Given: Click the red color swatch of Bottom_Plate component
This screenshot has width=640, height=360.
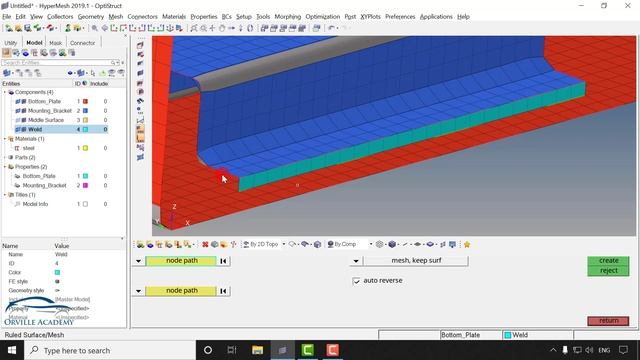Looking at the screenshot, I should (x=85, y=102).
